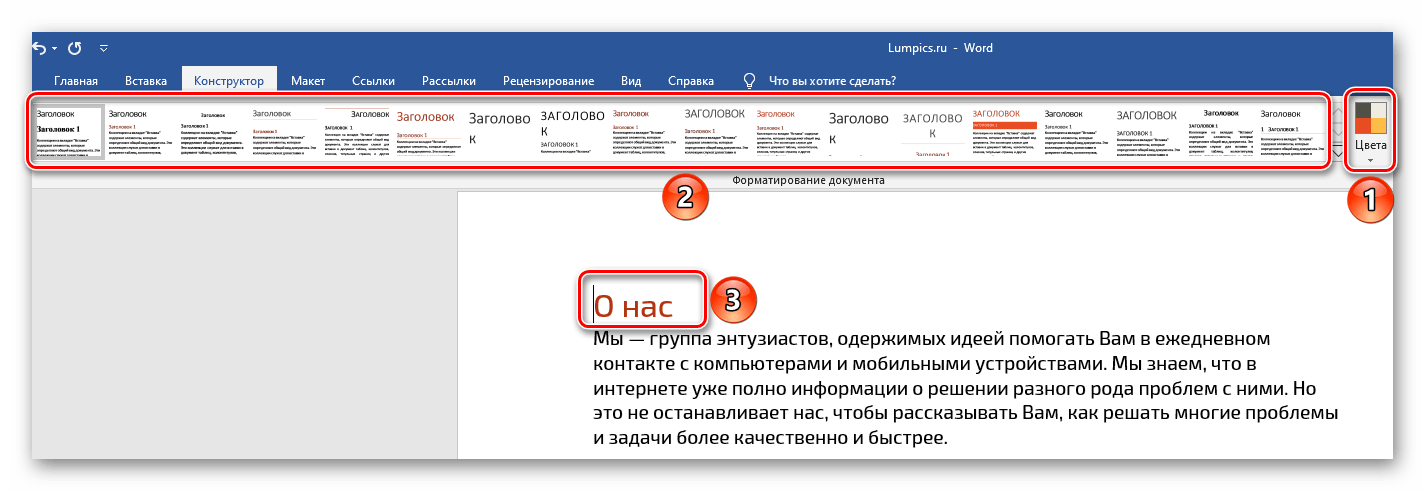Switch to the Главная tab
Viewport: 1425px width, 491px height.
click(76, 81)
